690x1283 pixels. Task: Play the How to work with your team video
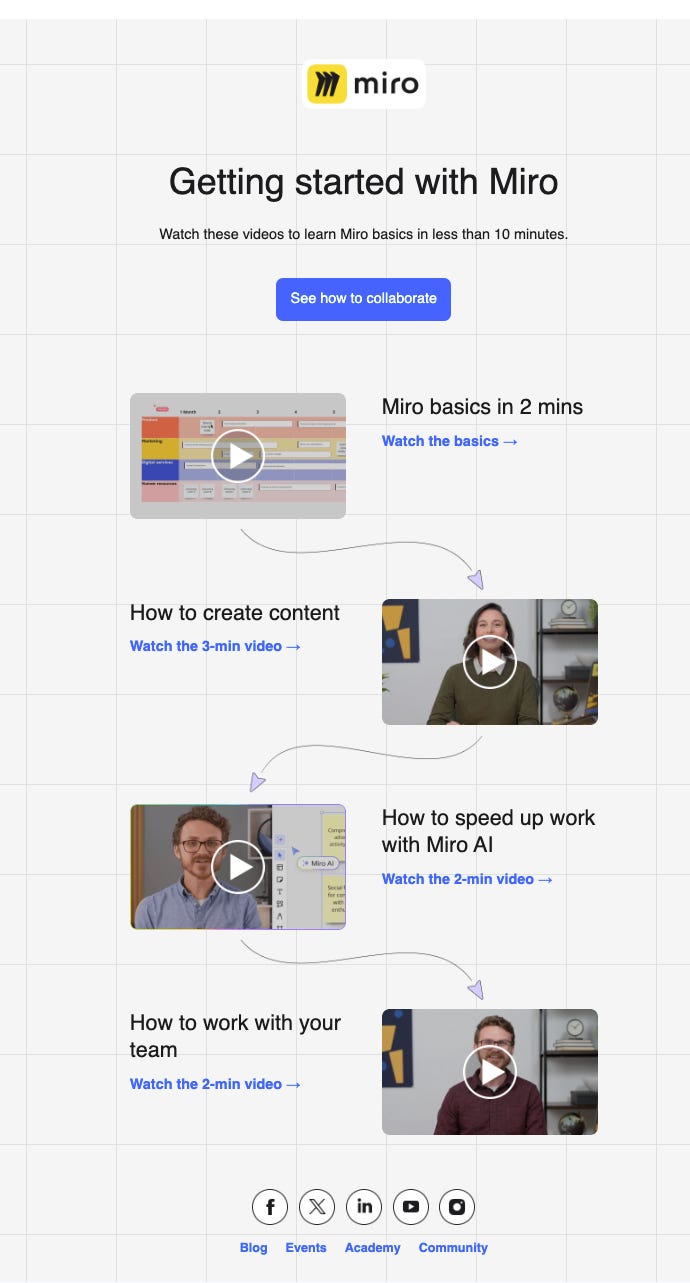pyautogui.click(x=490, y=1072)
